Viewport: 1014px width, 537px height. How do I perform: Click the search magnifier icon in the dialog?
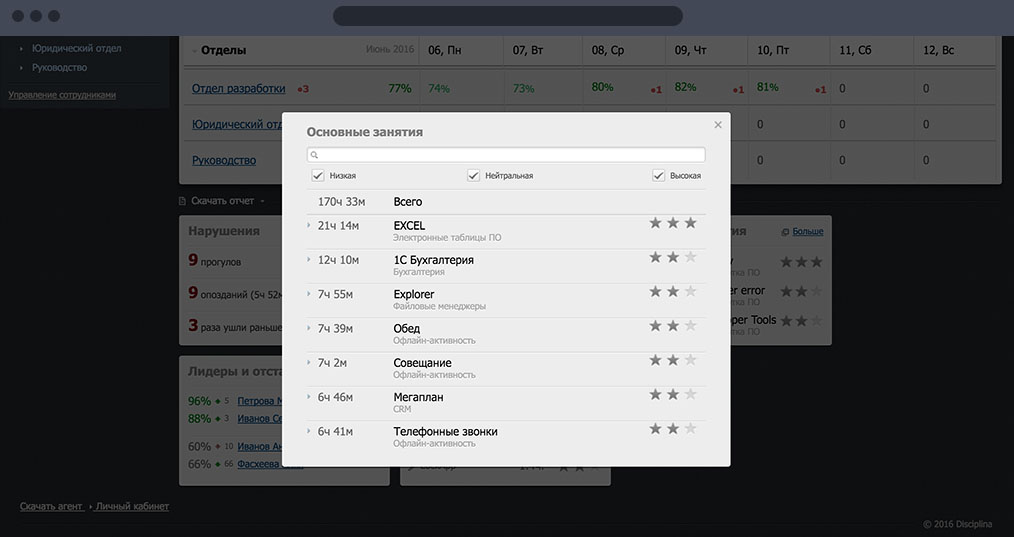click(314, 155)
